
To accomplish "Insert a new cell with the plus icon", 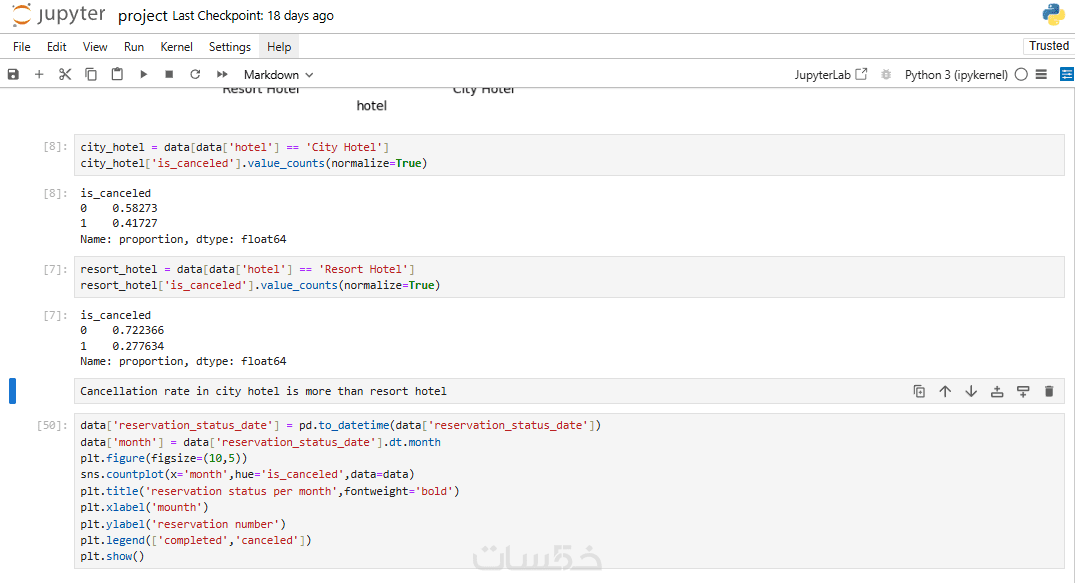I will pos(39,74).
